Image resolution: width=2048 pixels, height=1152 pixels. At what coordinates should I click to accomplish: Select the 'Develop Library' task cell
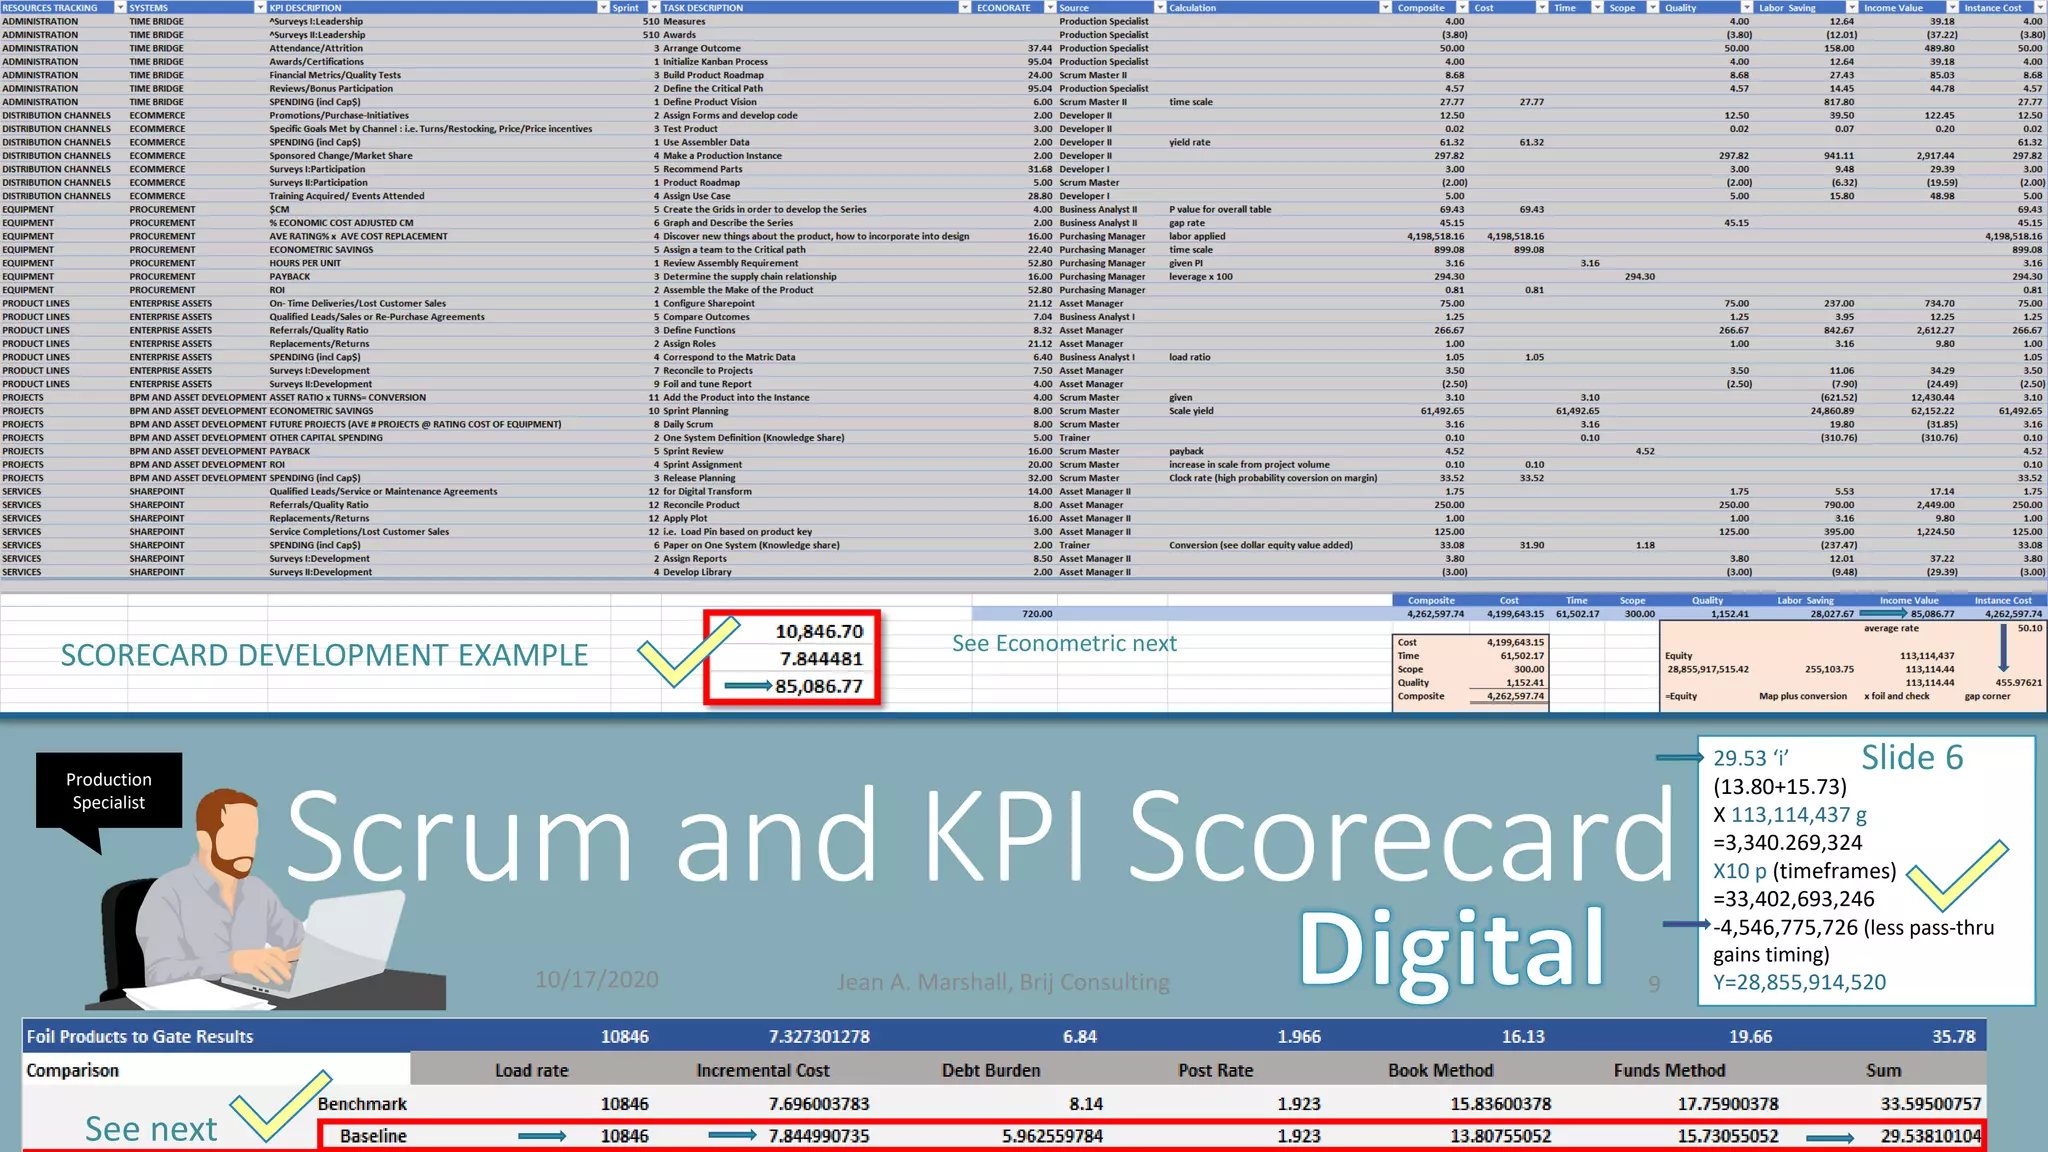(697, 572)
